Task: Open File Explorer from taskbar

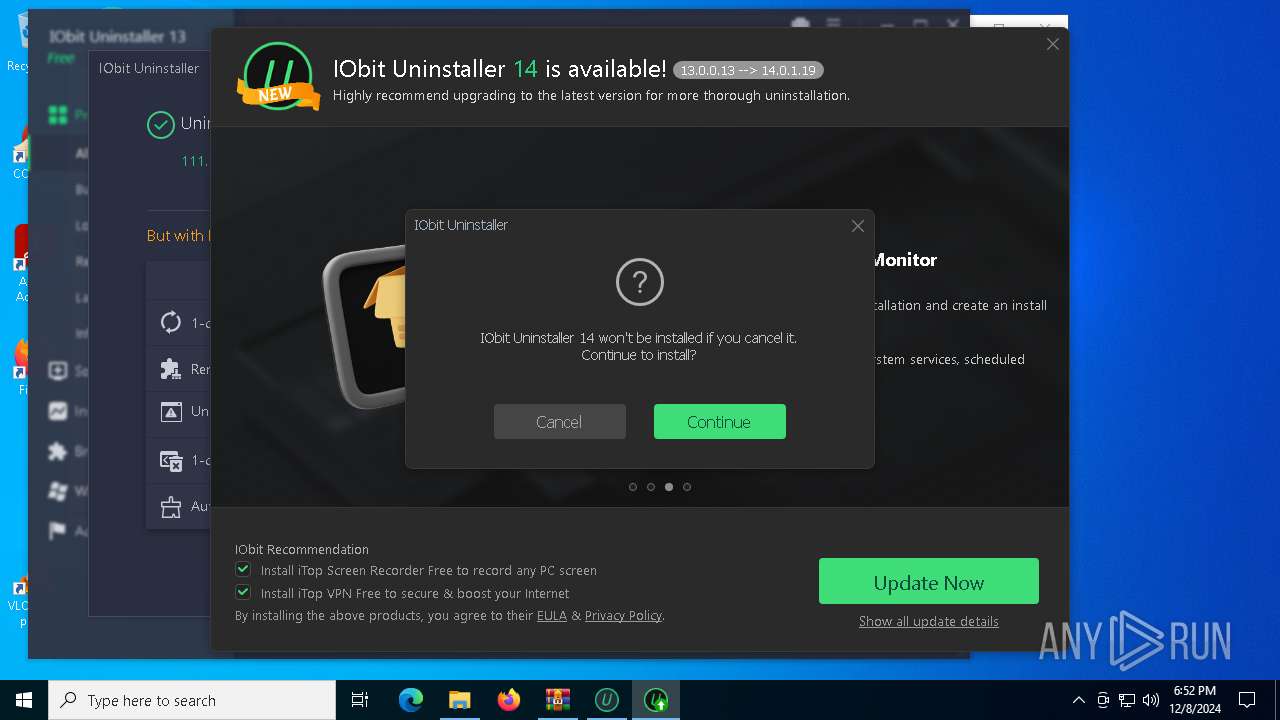Action: [x=460, y=700]
